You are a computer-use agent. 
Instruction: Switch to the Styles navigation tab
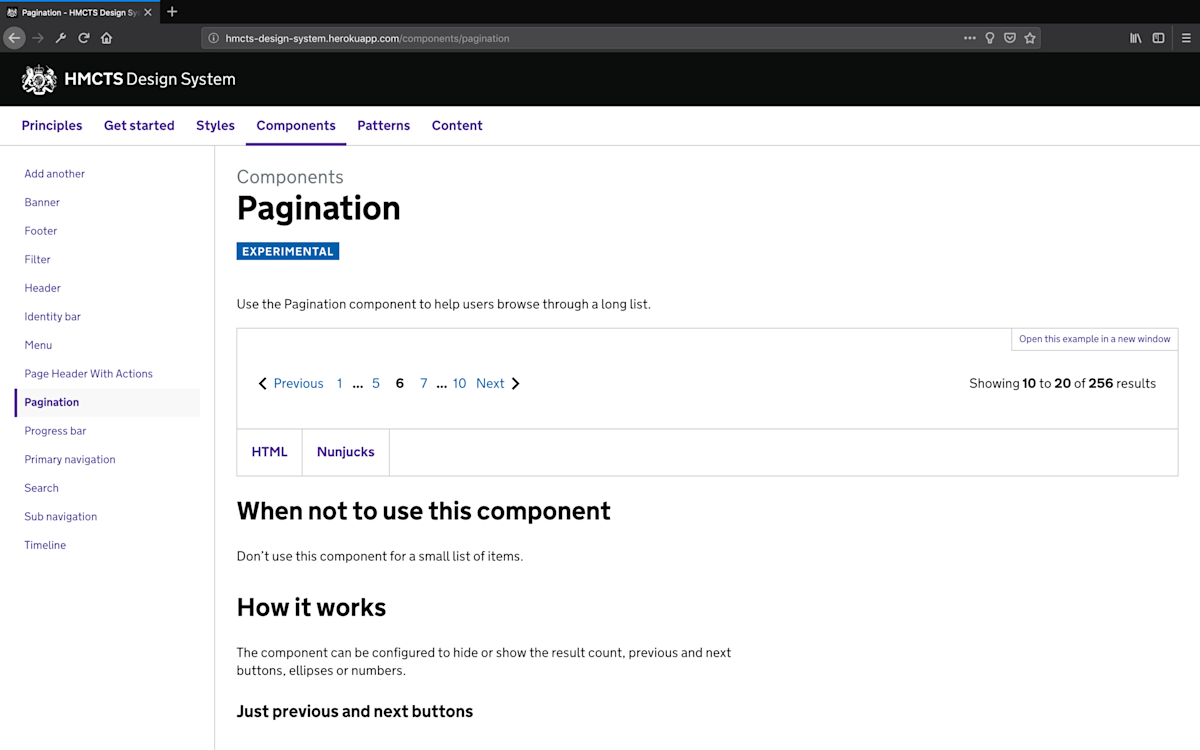pyautogui.click(x=215, y=125)
